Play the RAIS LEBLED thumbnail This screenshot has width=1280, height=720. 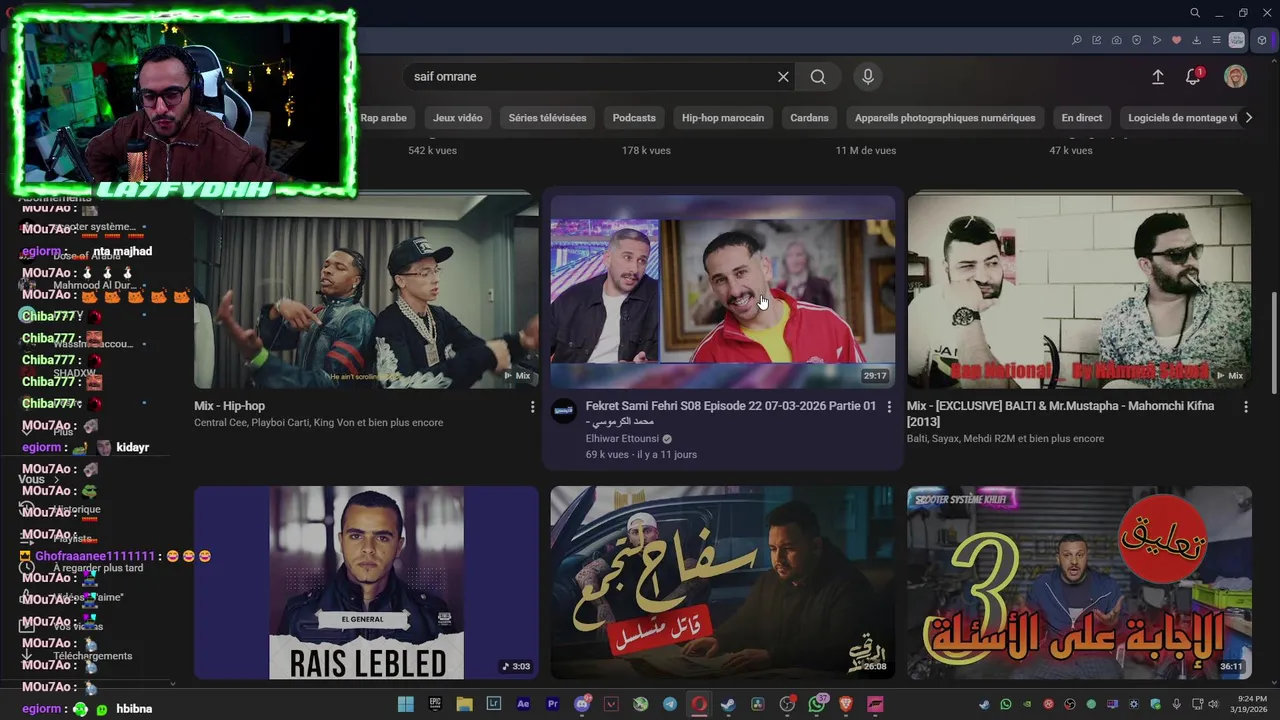(366, 583)
